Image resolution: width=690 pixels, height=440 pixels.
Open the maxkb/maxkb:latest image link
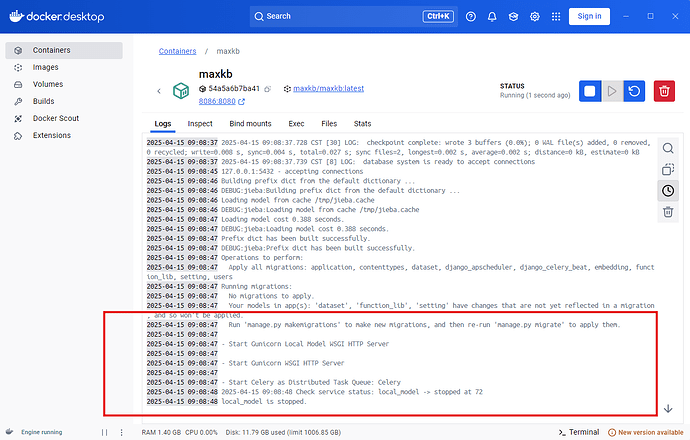[x=328, y=88]
